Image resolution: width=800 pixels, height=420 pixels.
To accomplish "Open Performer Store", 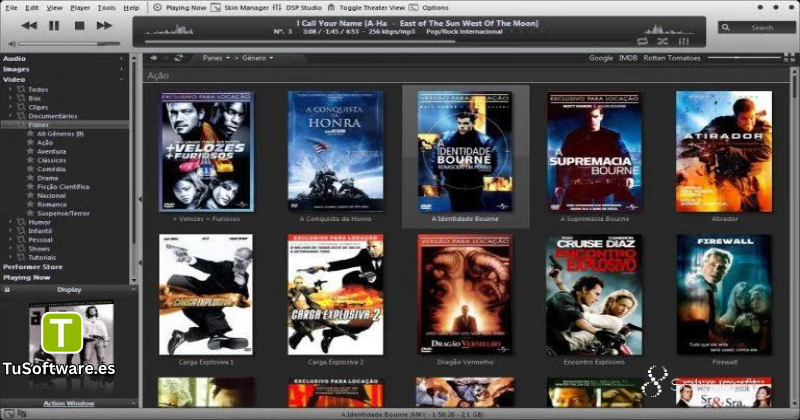I will (x=33, y=267).
